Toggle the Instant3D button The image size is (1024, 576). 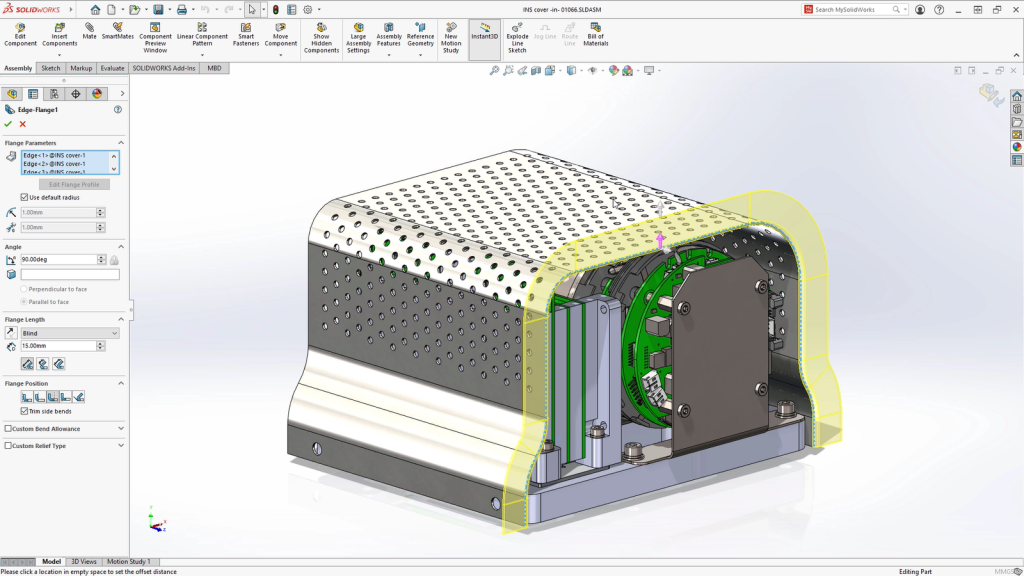click(485, 31)
